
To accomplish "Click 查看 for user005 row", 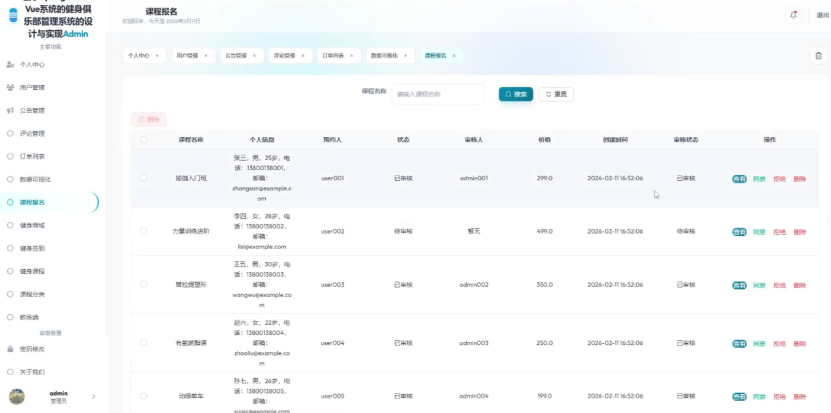I will tap(739, 397).
